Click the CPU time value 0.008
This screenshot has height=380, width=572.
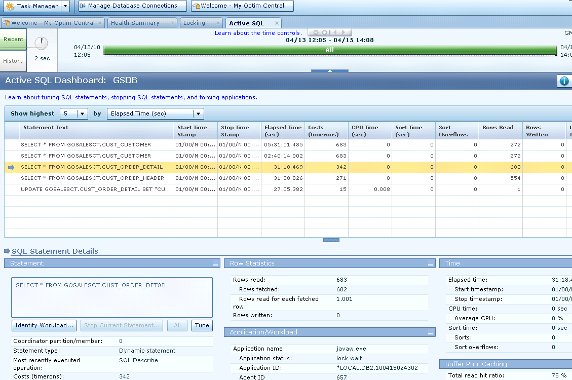point(382,189)
